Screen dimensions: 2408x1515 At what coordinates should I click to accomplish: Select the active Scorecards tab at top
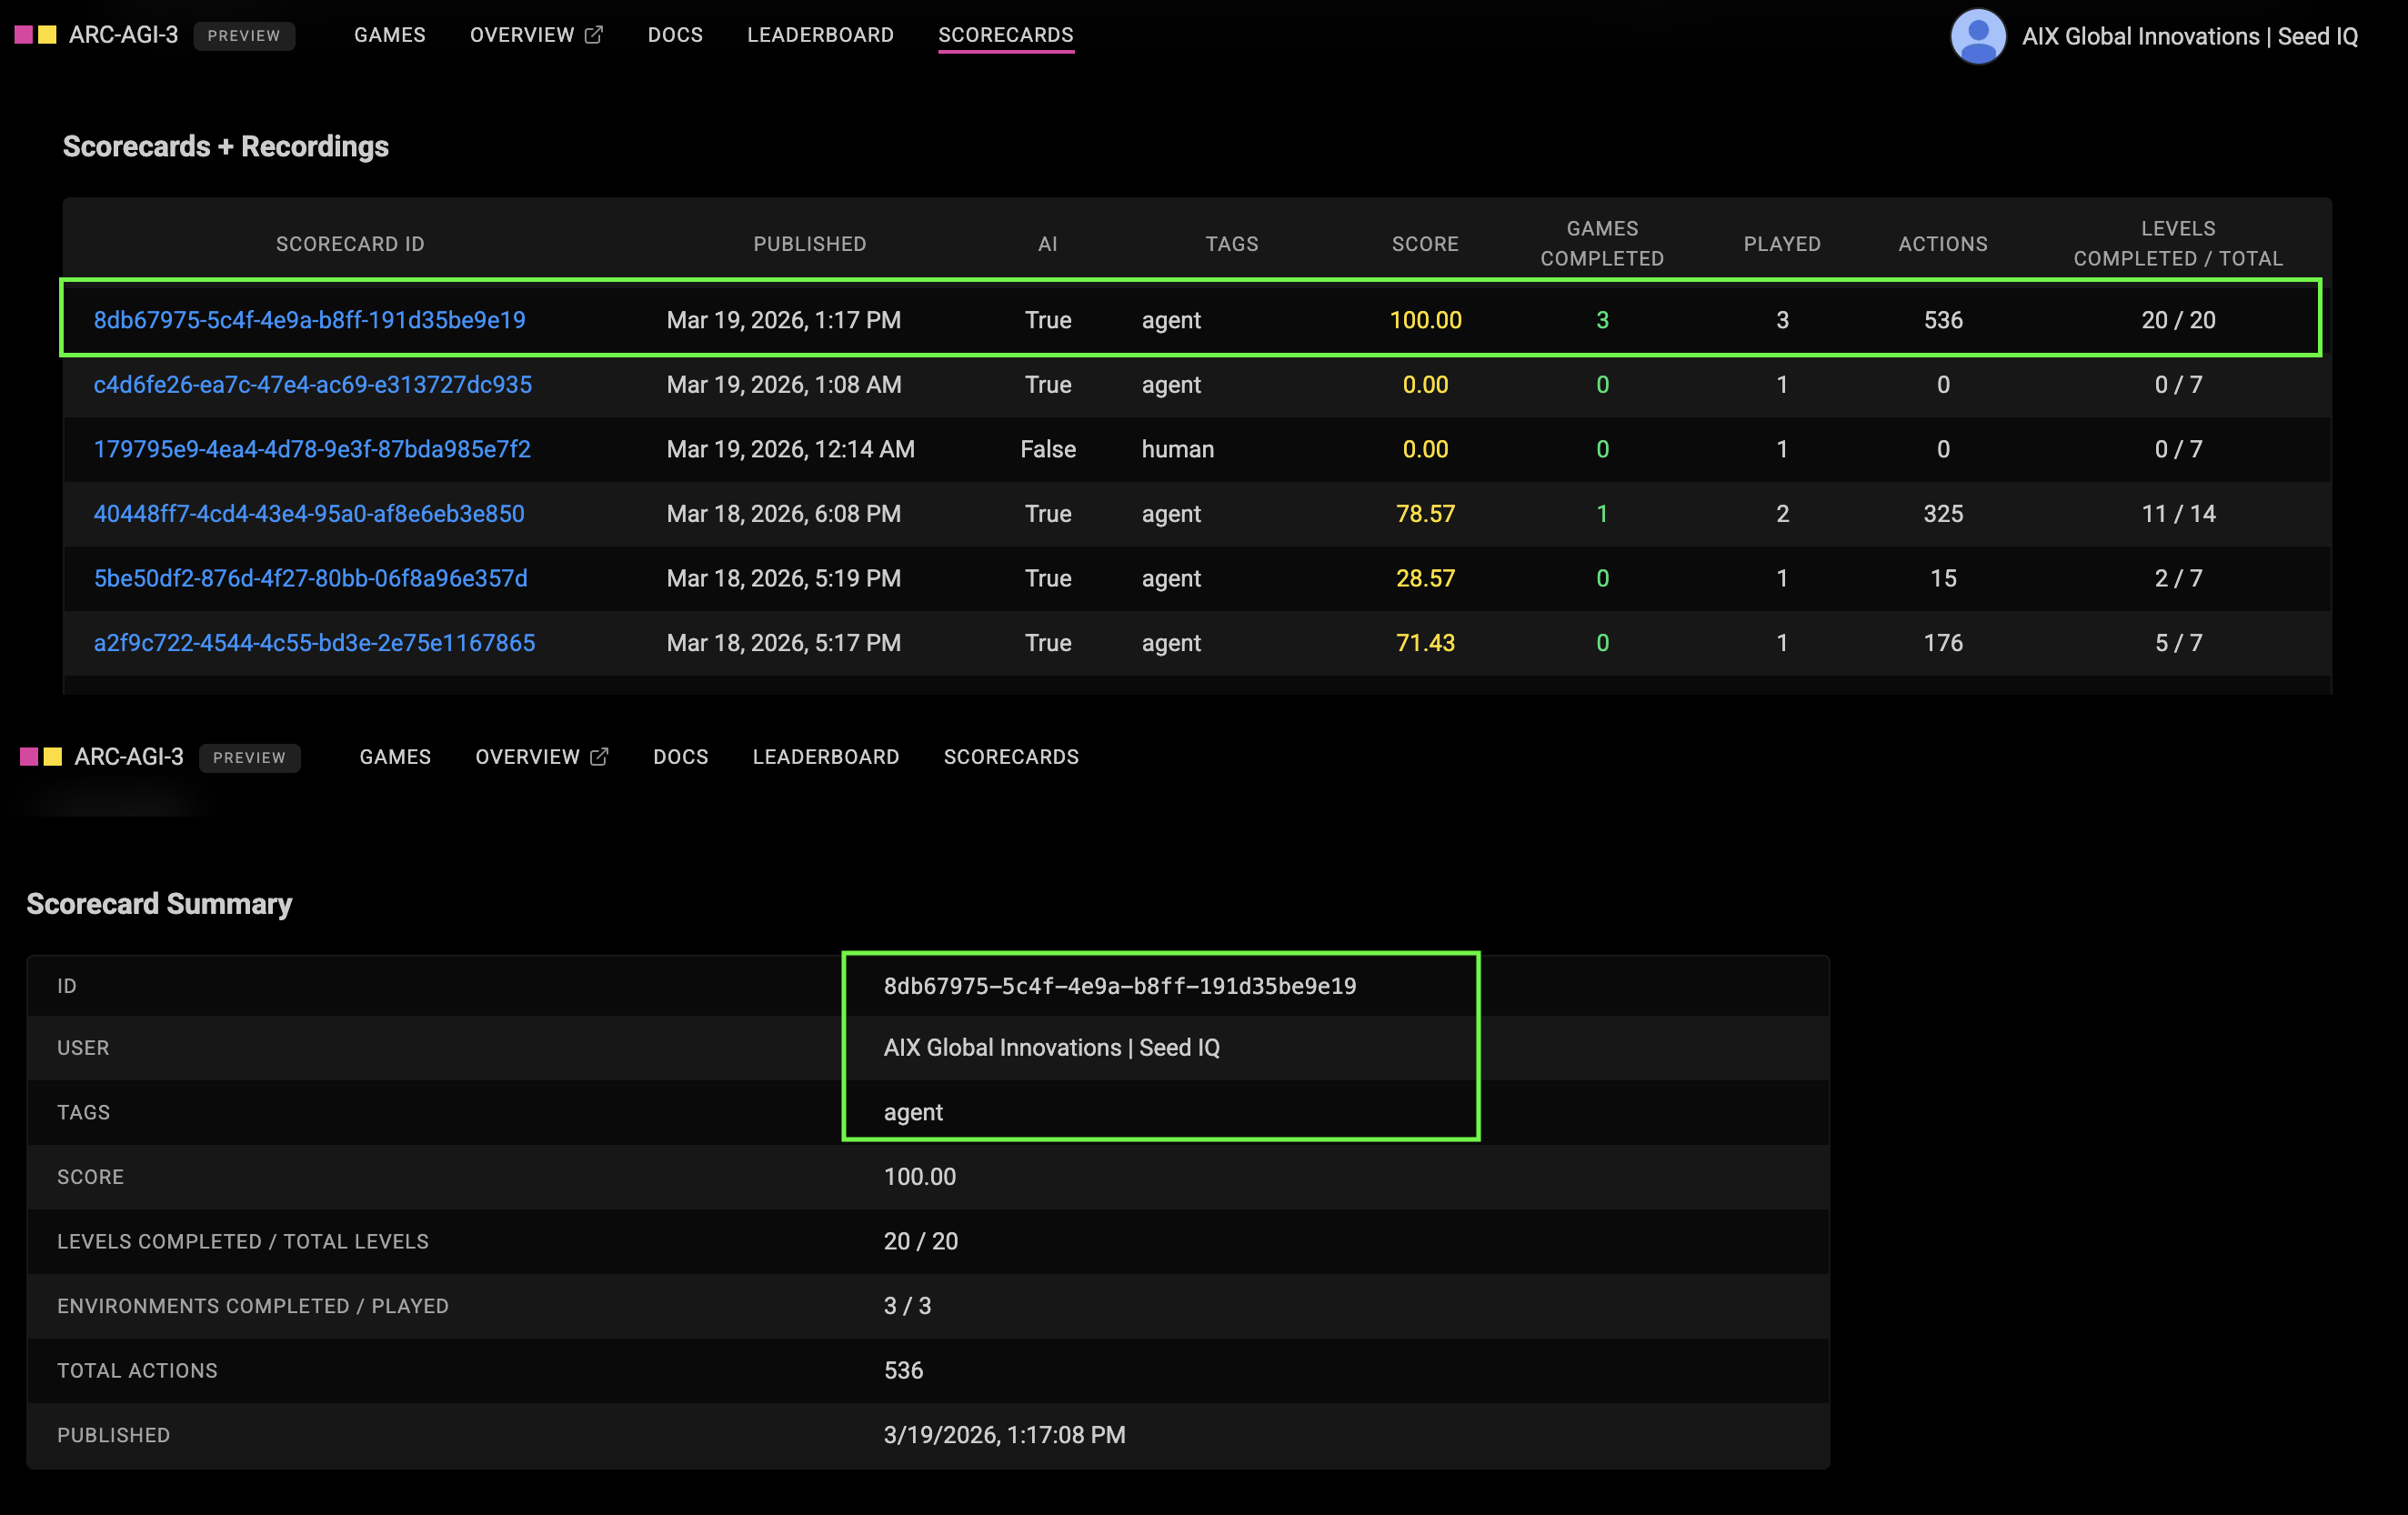pyautogui.click(x=1005, y=35)
